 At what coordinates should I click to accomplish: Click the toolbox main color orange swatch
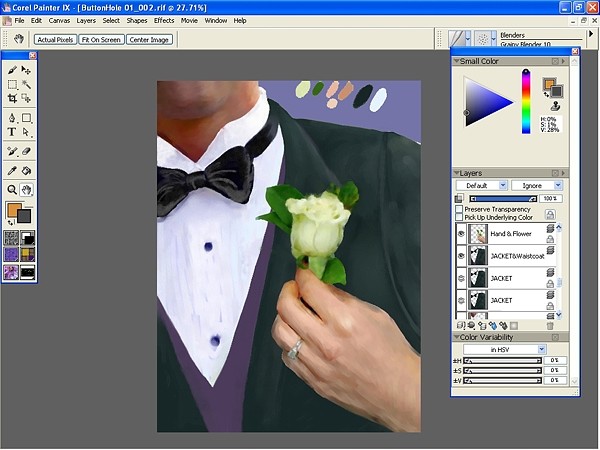[13, 209]
